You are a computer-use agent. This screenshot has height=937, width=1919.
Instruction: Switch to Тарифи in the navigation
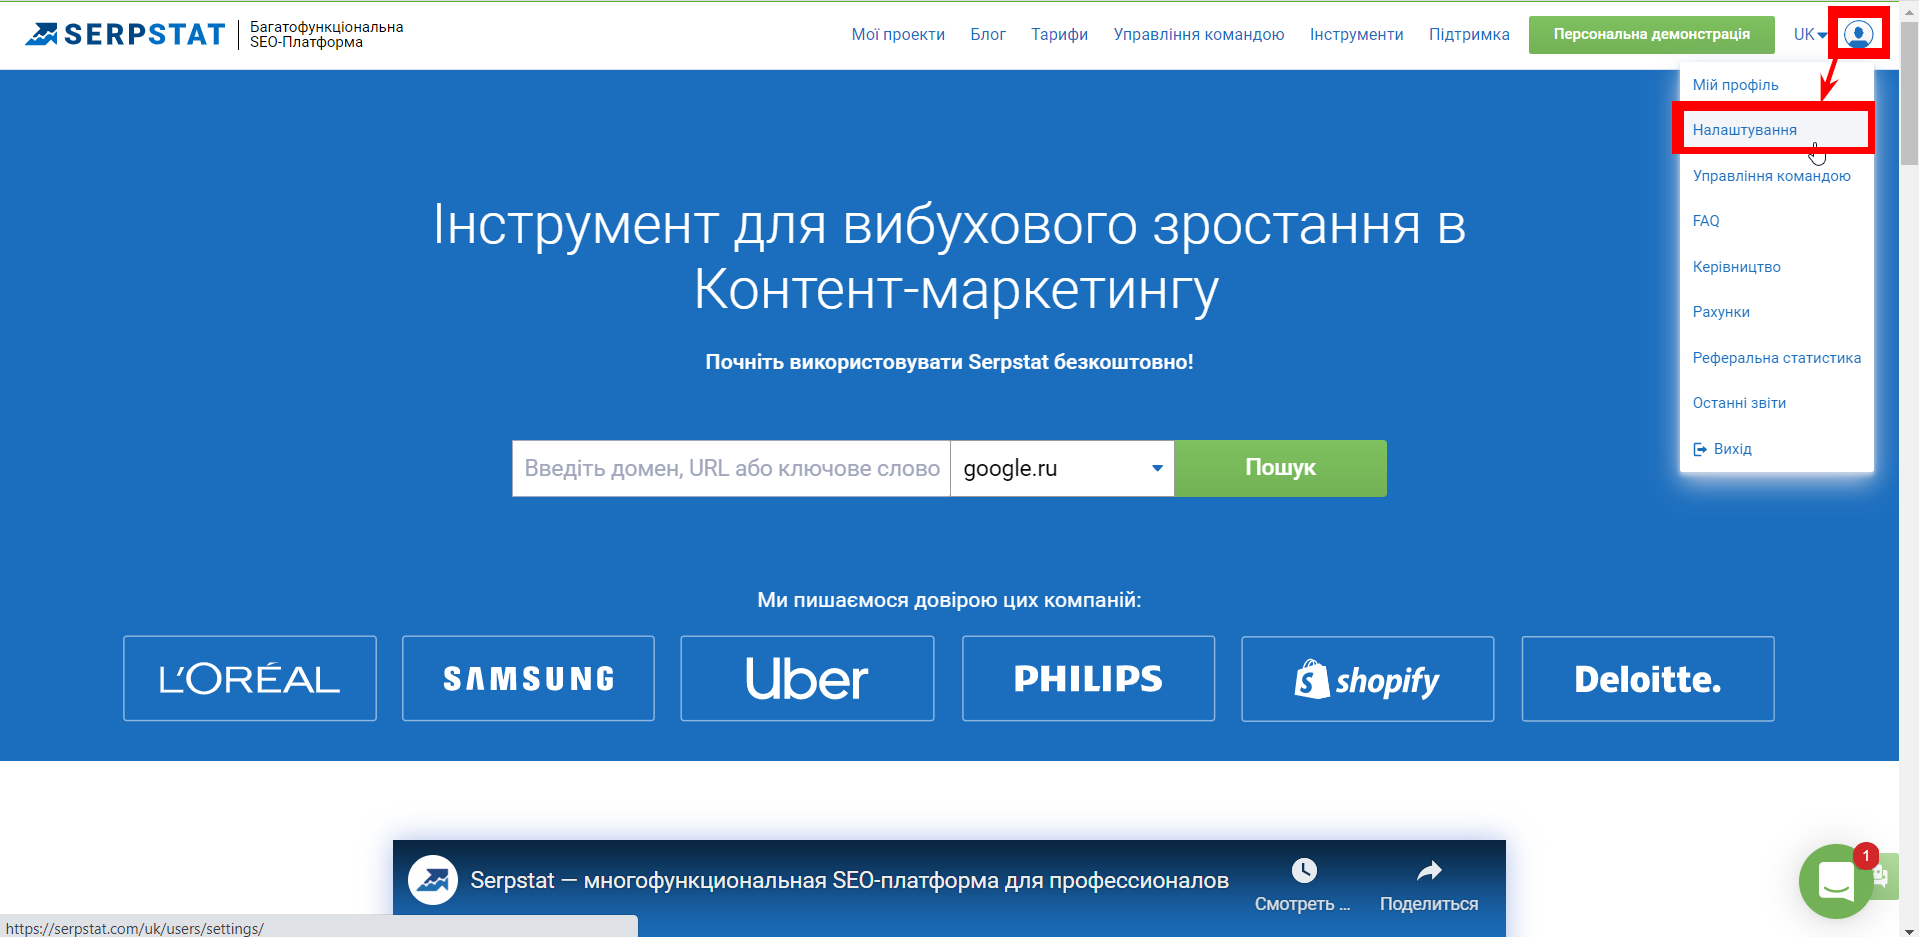point(1058,33)
